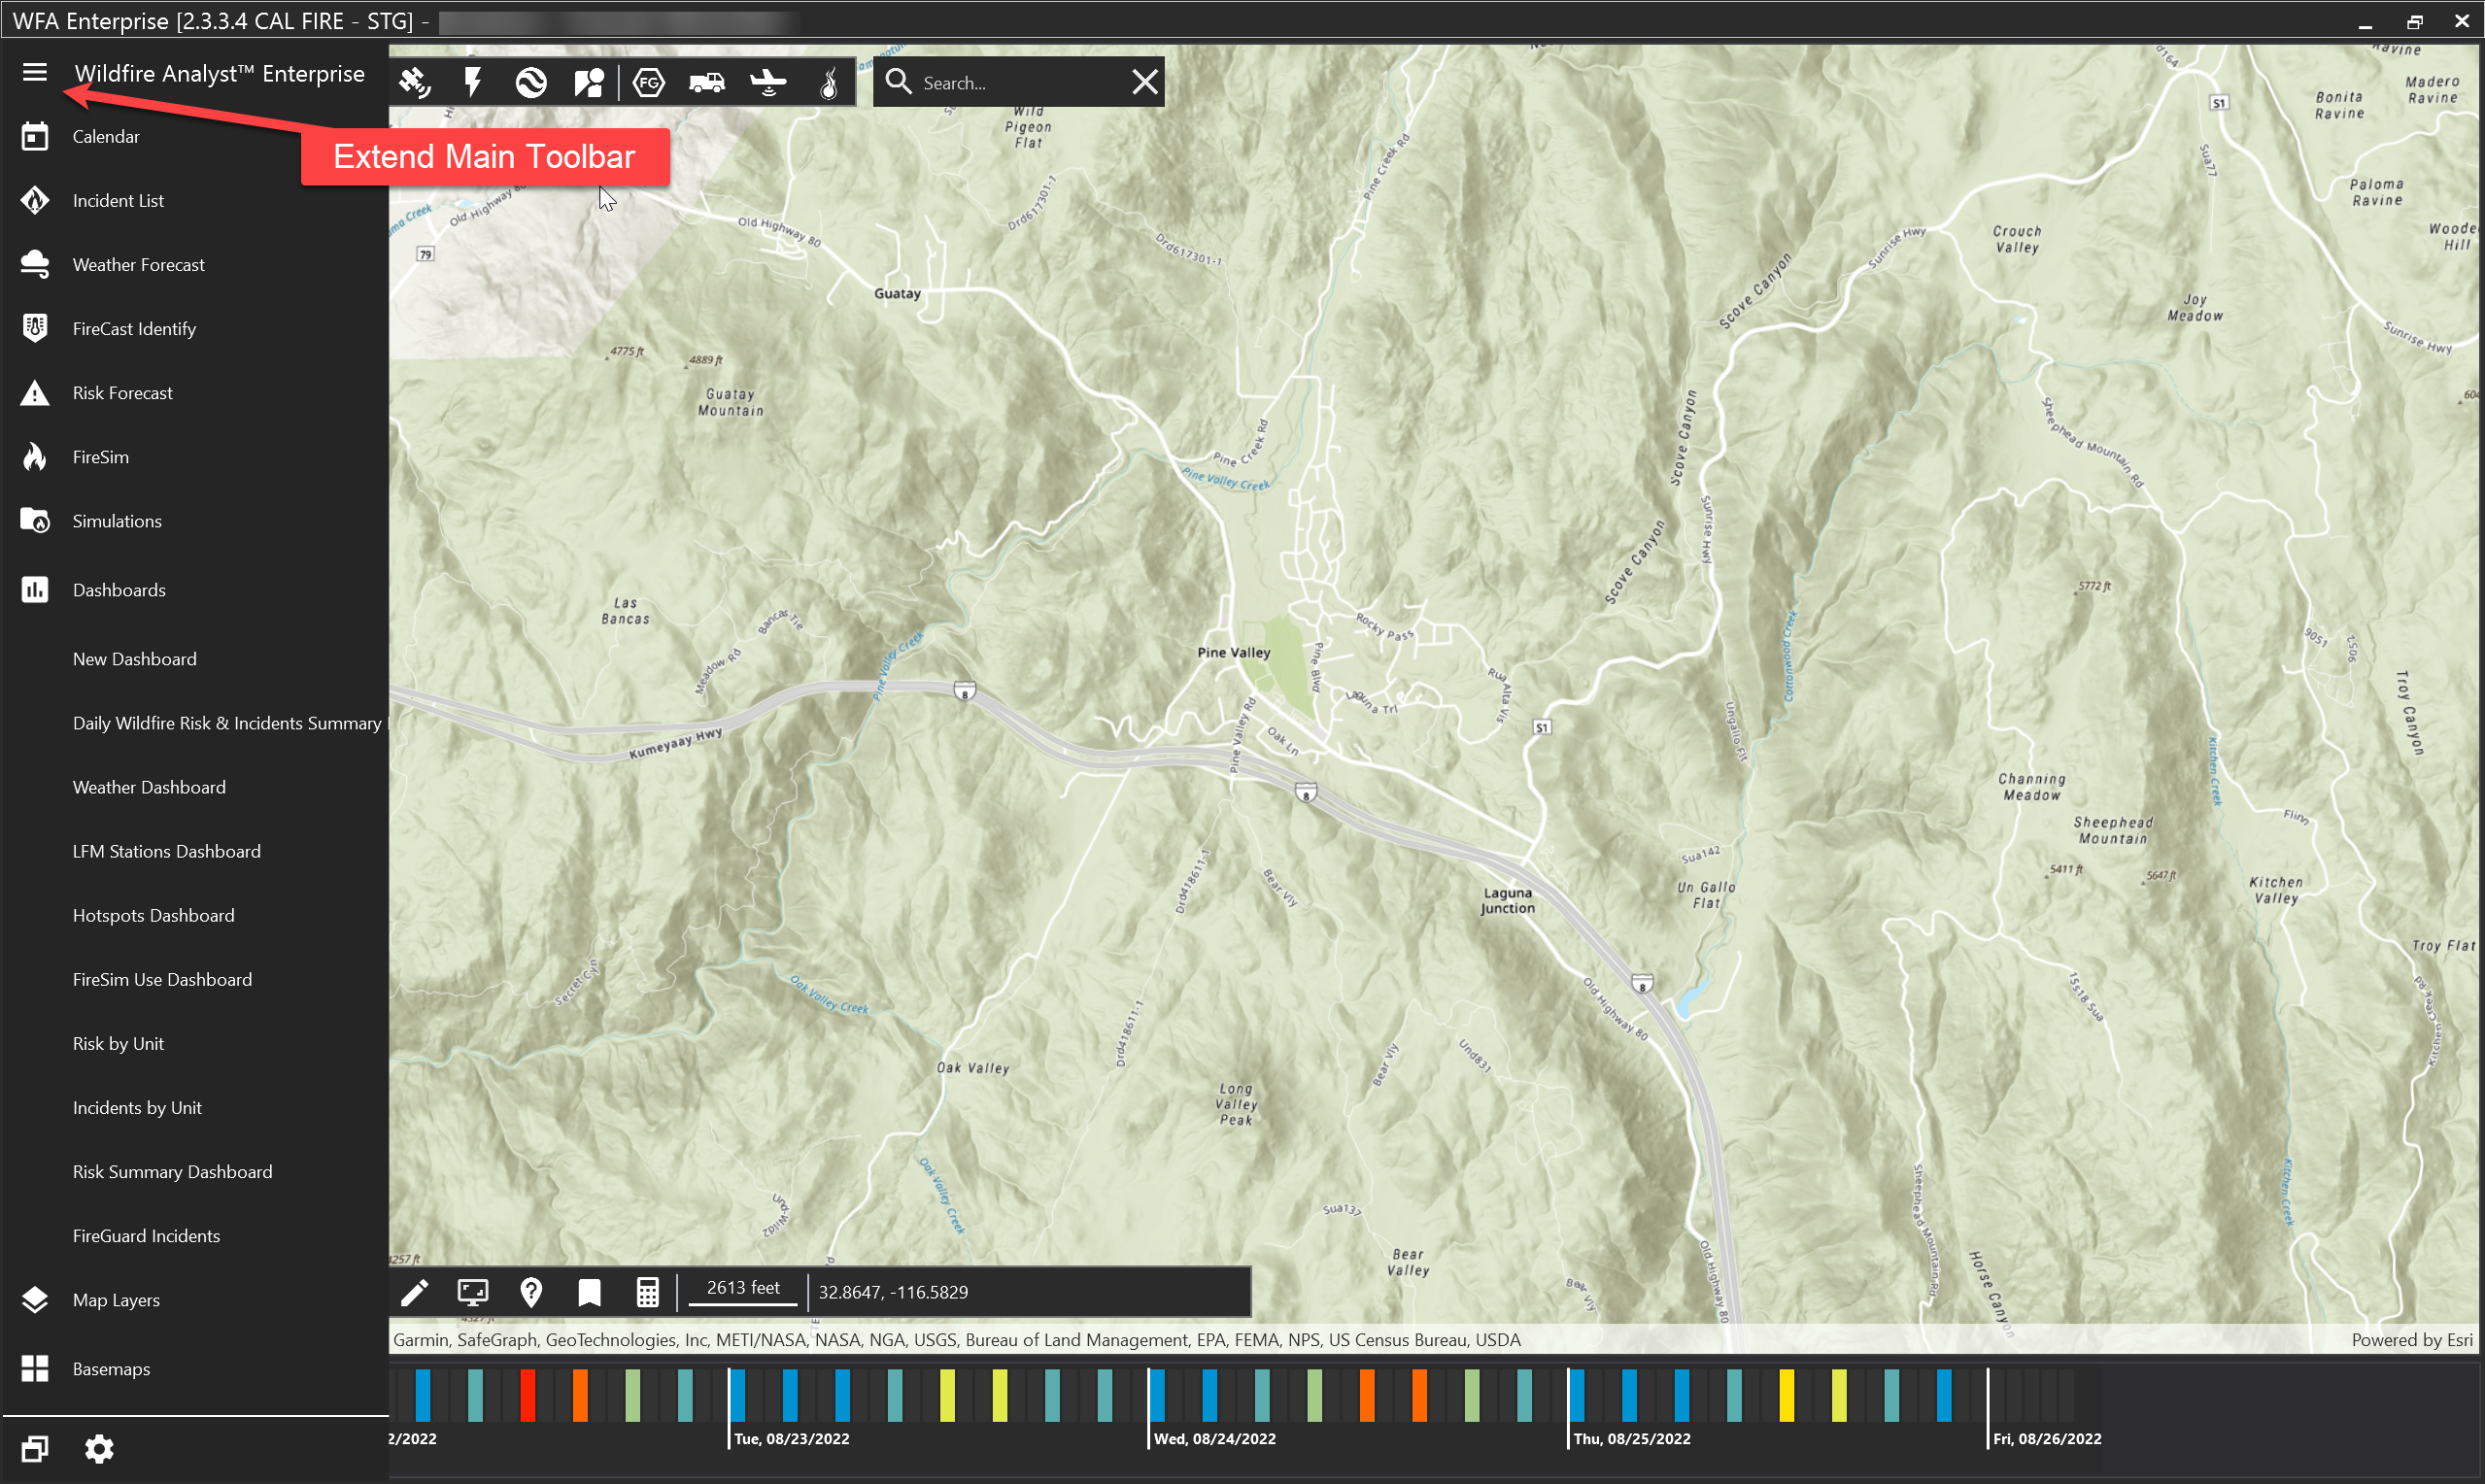
Task: Toggle the FG FireGuard hexagon icon
Action: click(x=648, y=82)
